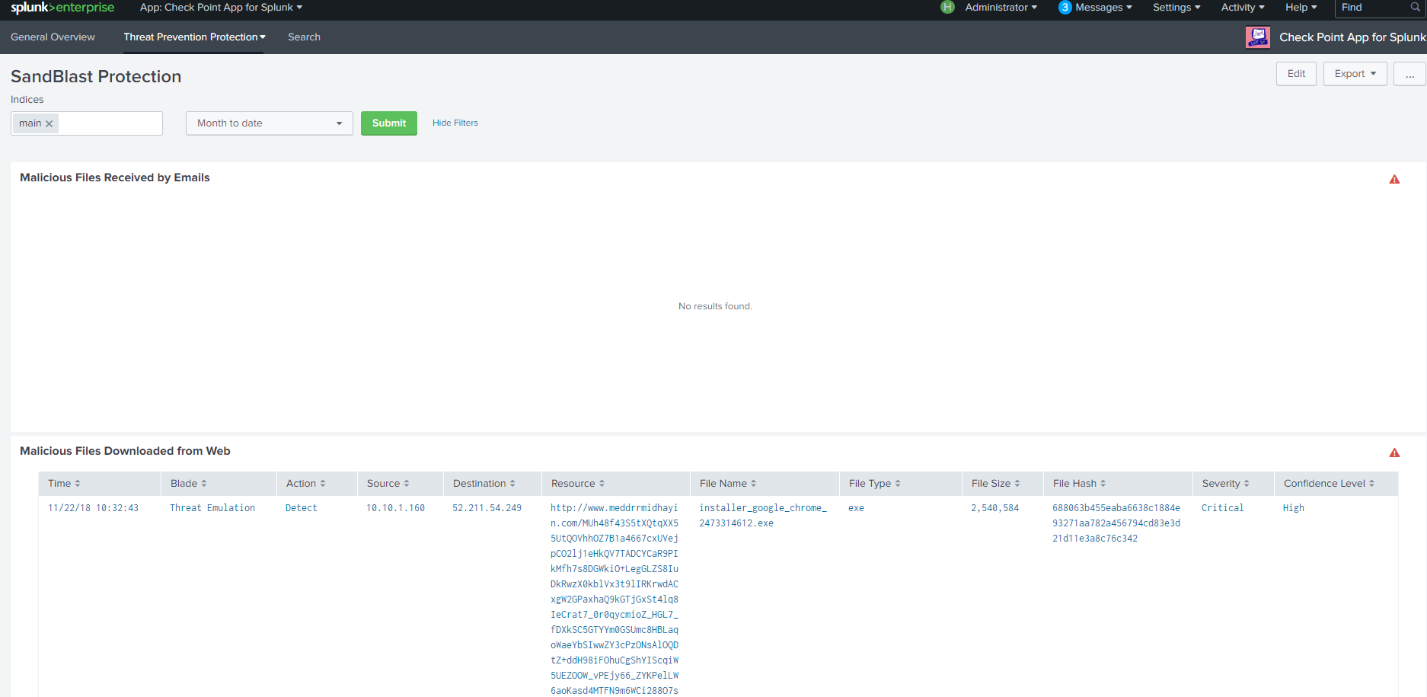Click the exe file type value
1427x697 pixels.
(856, 508)
